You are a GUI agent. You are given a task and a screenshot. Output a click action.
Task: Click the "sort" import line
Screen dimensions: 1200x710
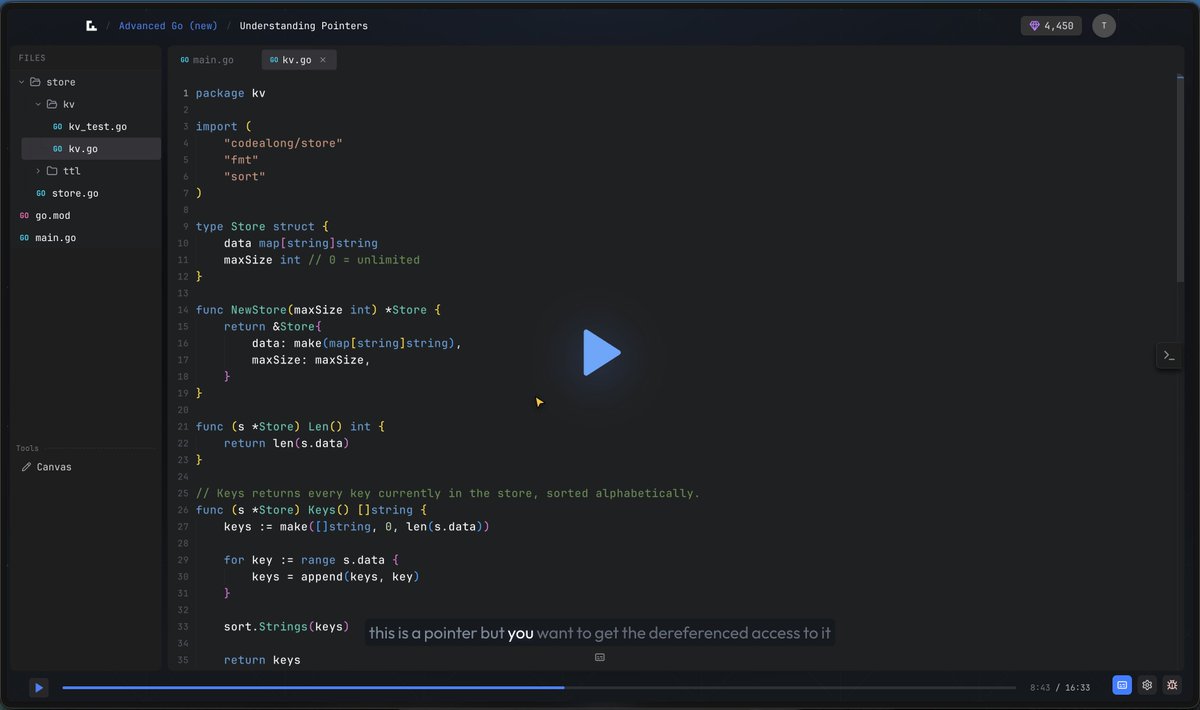tap(245, 176)
